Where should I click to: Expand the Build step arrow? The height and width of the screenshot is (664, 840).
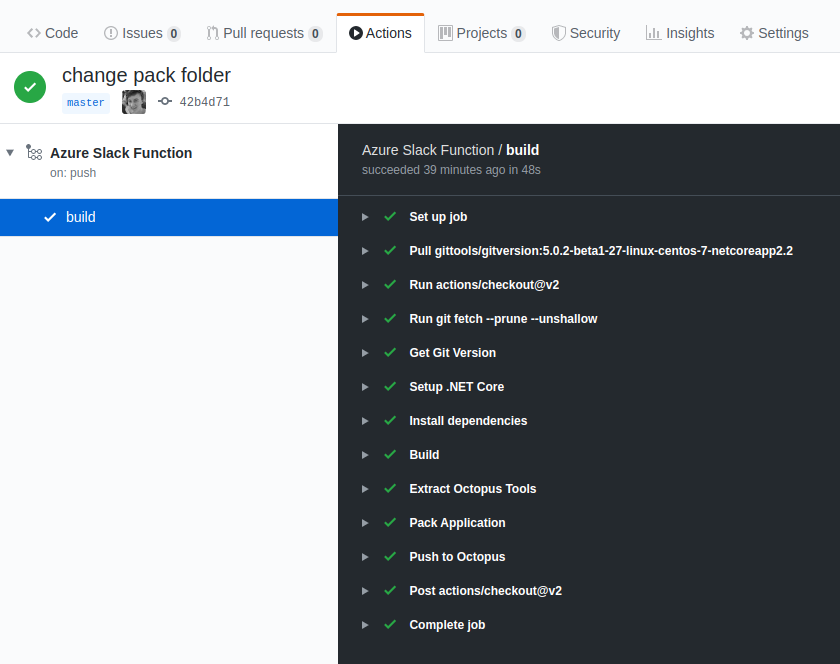click(365, 455)
